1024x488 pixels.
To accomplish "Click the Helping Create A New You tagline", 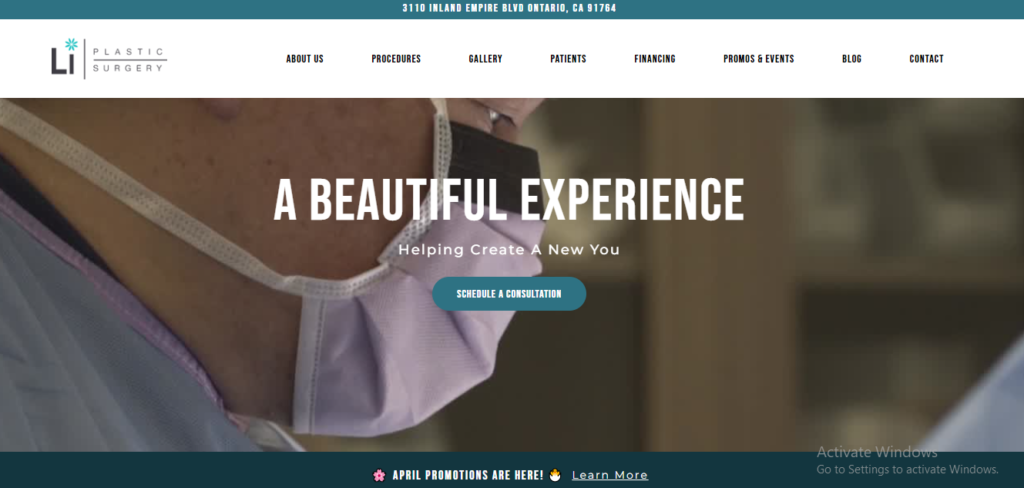I will 509,250.
